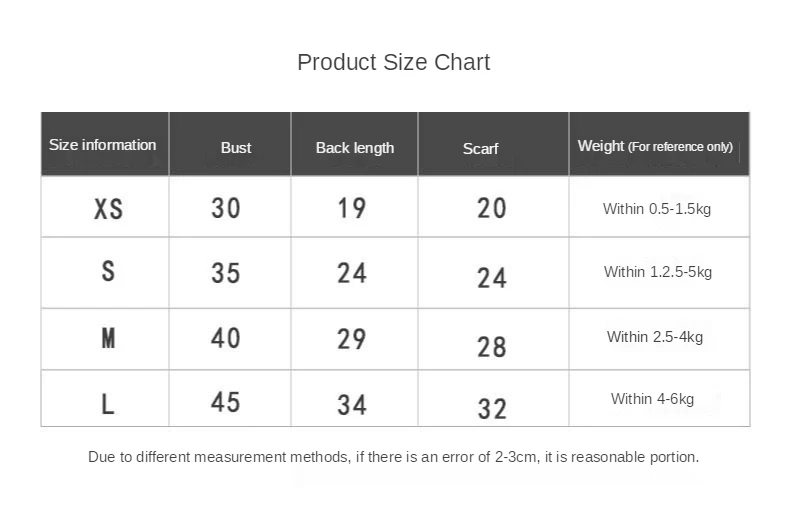This screenshot has width=789, height=517.
Task: Click the Within 2.5-4kg weight cell
Action: point(655,337)
